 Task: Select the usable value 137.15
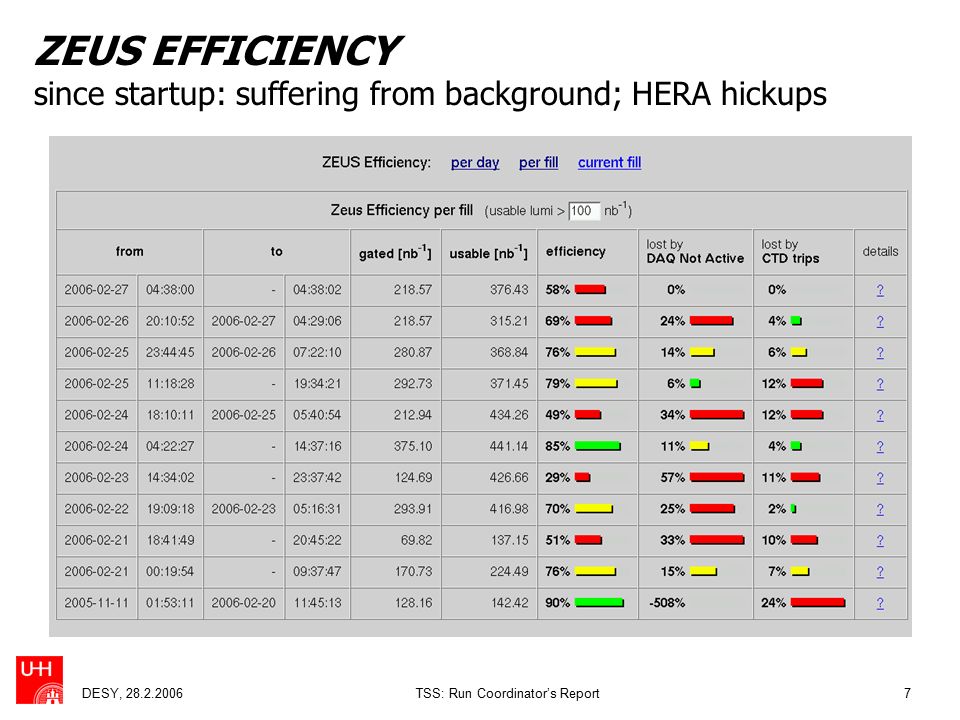coord(509,540)
